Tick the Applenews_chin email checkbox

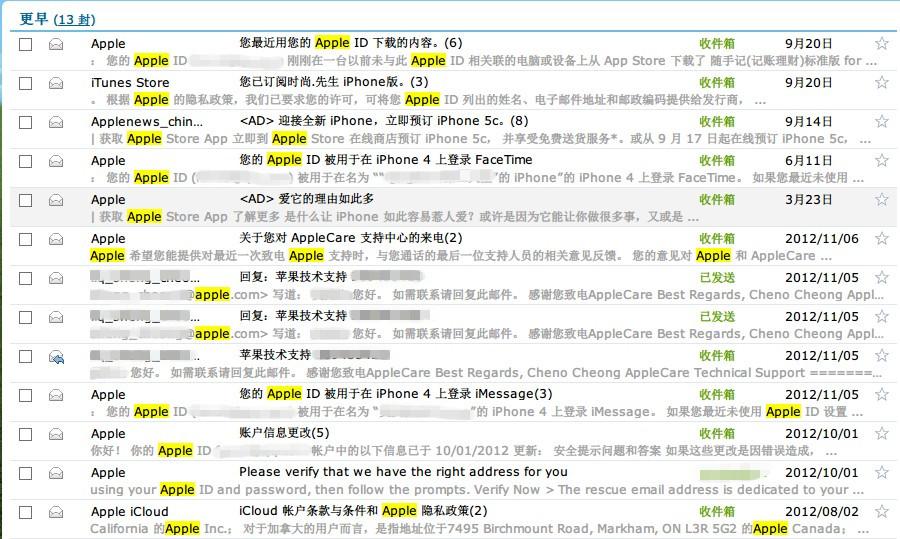coord(25,122)
